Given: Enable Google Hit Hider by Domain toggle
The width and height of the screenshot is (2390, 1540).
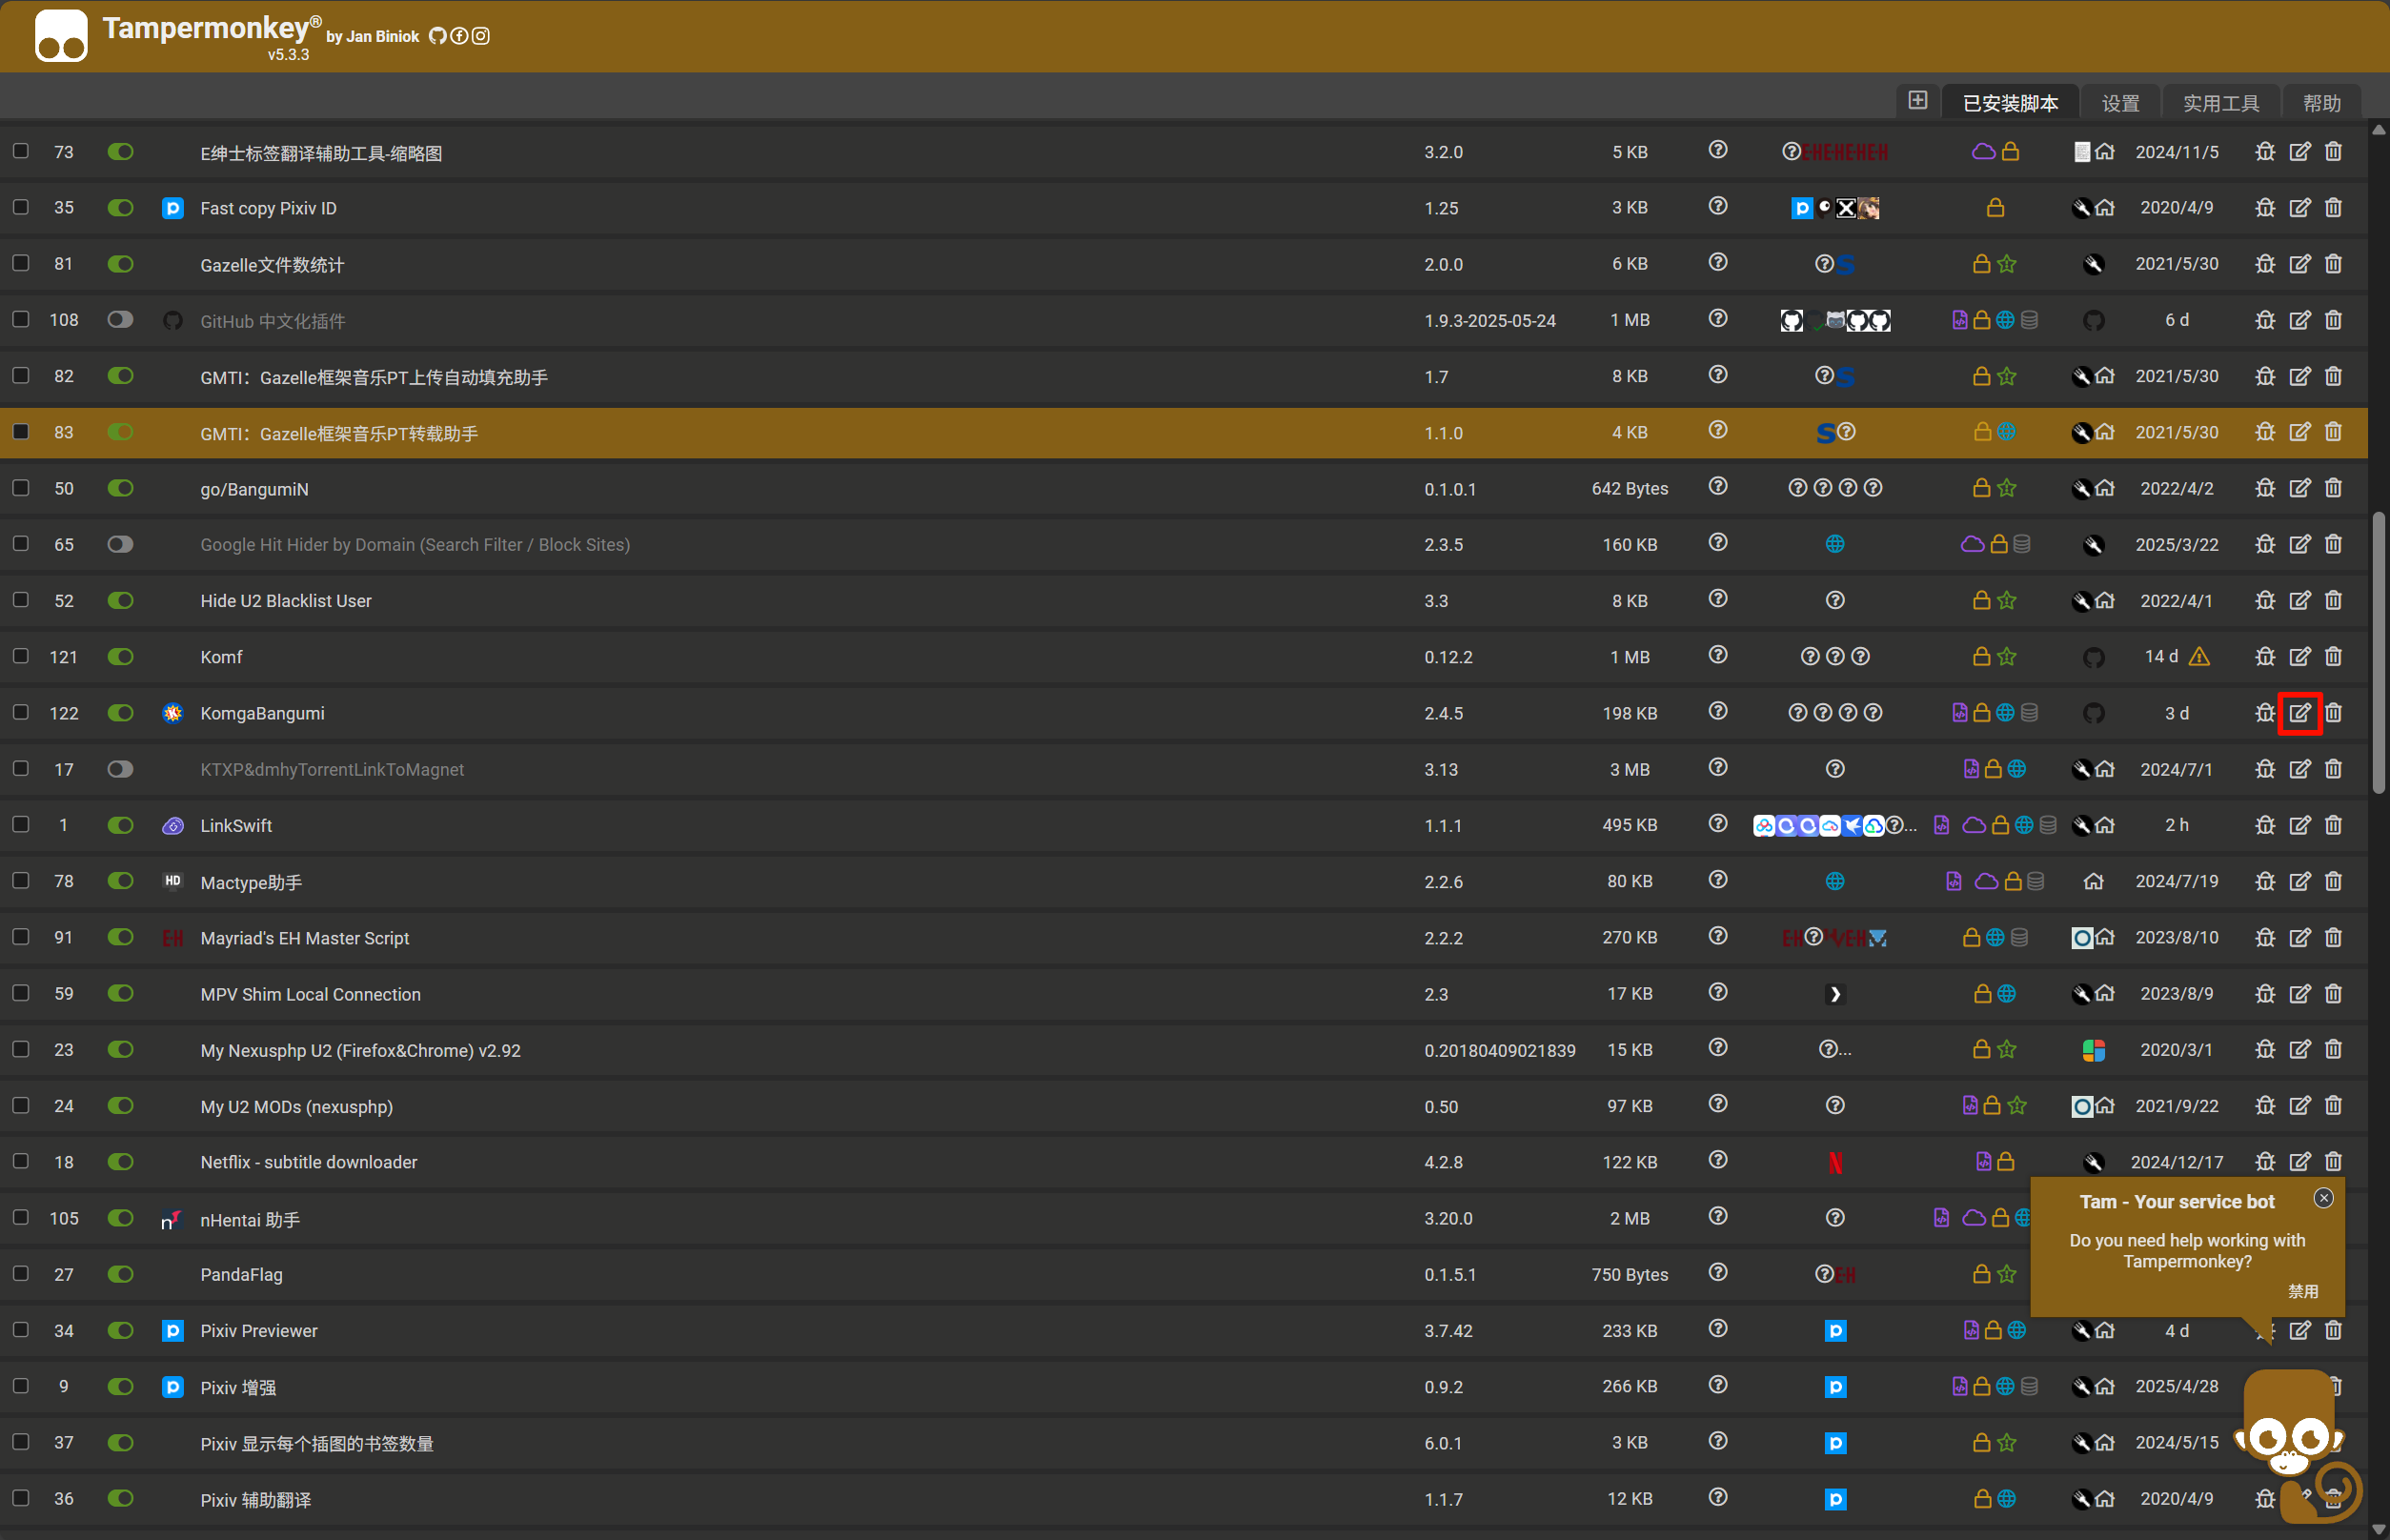Looking at the screenshot, I should tap(120, 544).
